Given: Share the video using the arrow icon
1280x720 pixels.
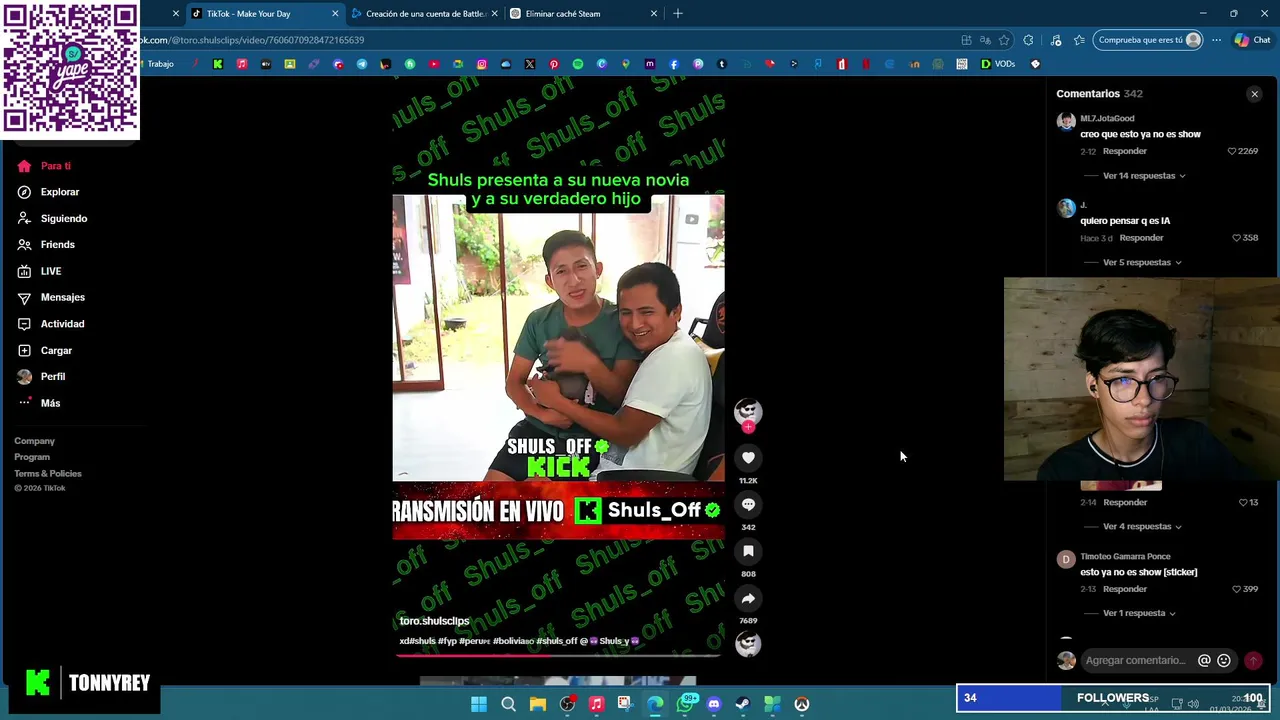Looking at the screenshot, I should coord(748,598).
